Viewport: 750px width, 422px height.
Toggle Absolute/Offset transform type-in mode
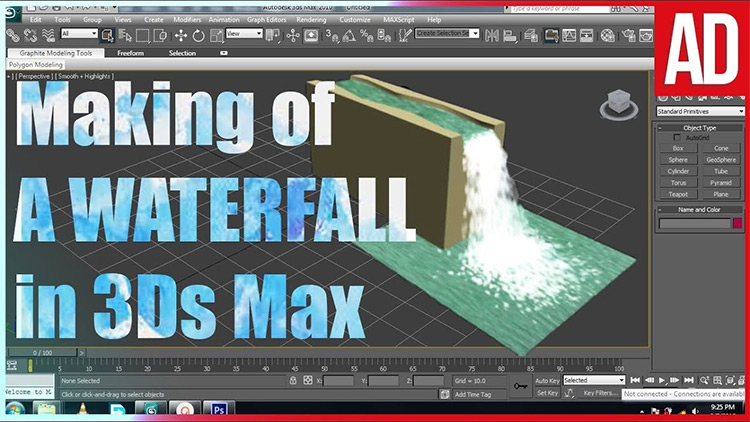point(308,380)
